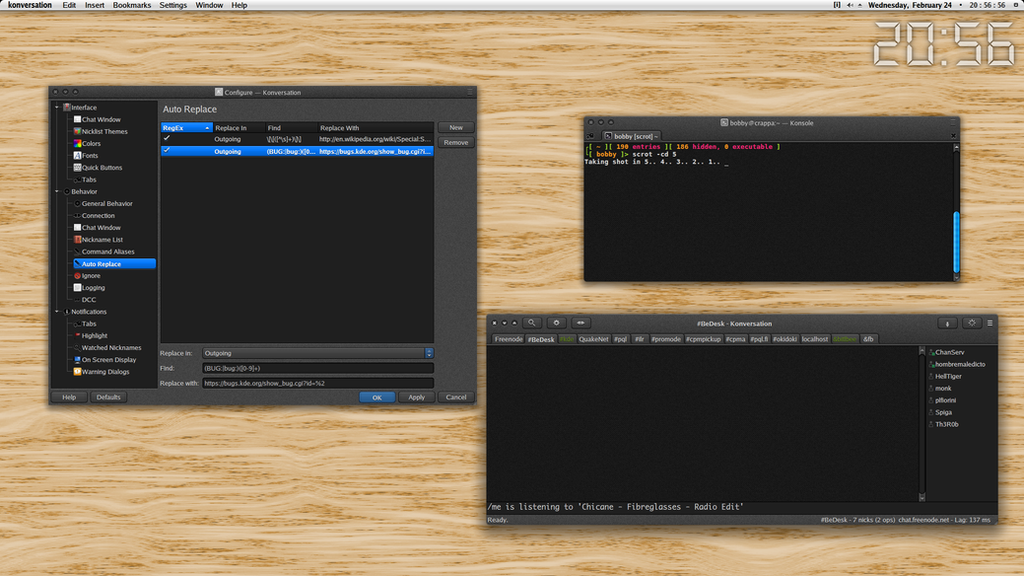
Task: Open the Window menu
Action: tap(209, 5)
